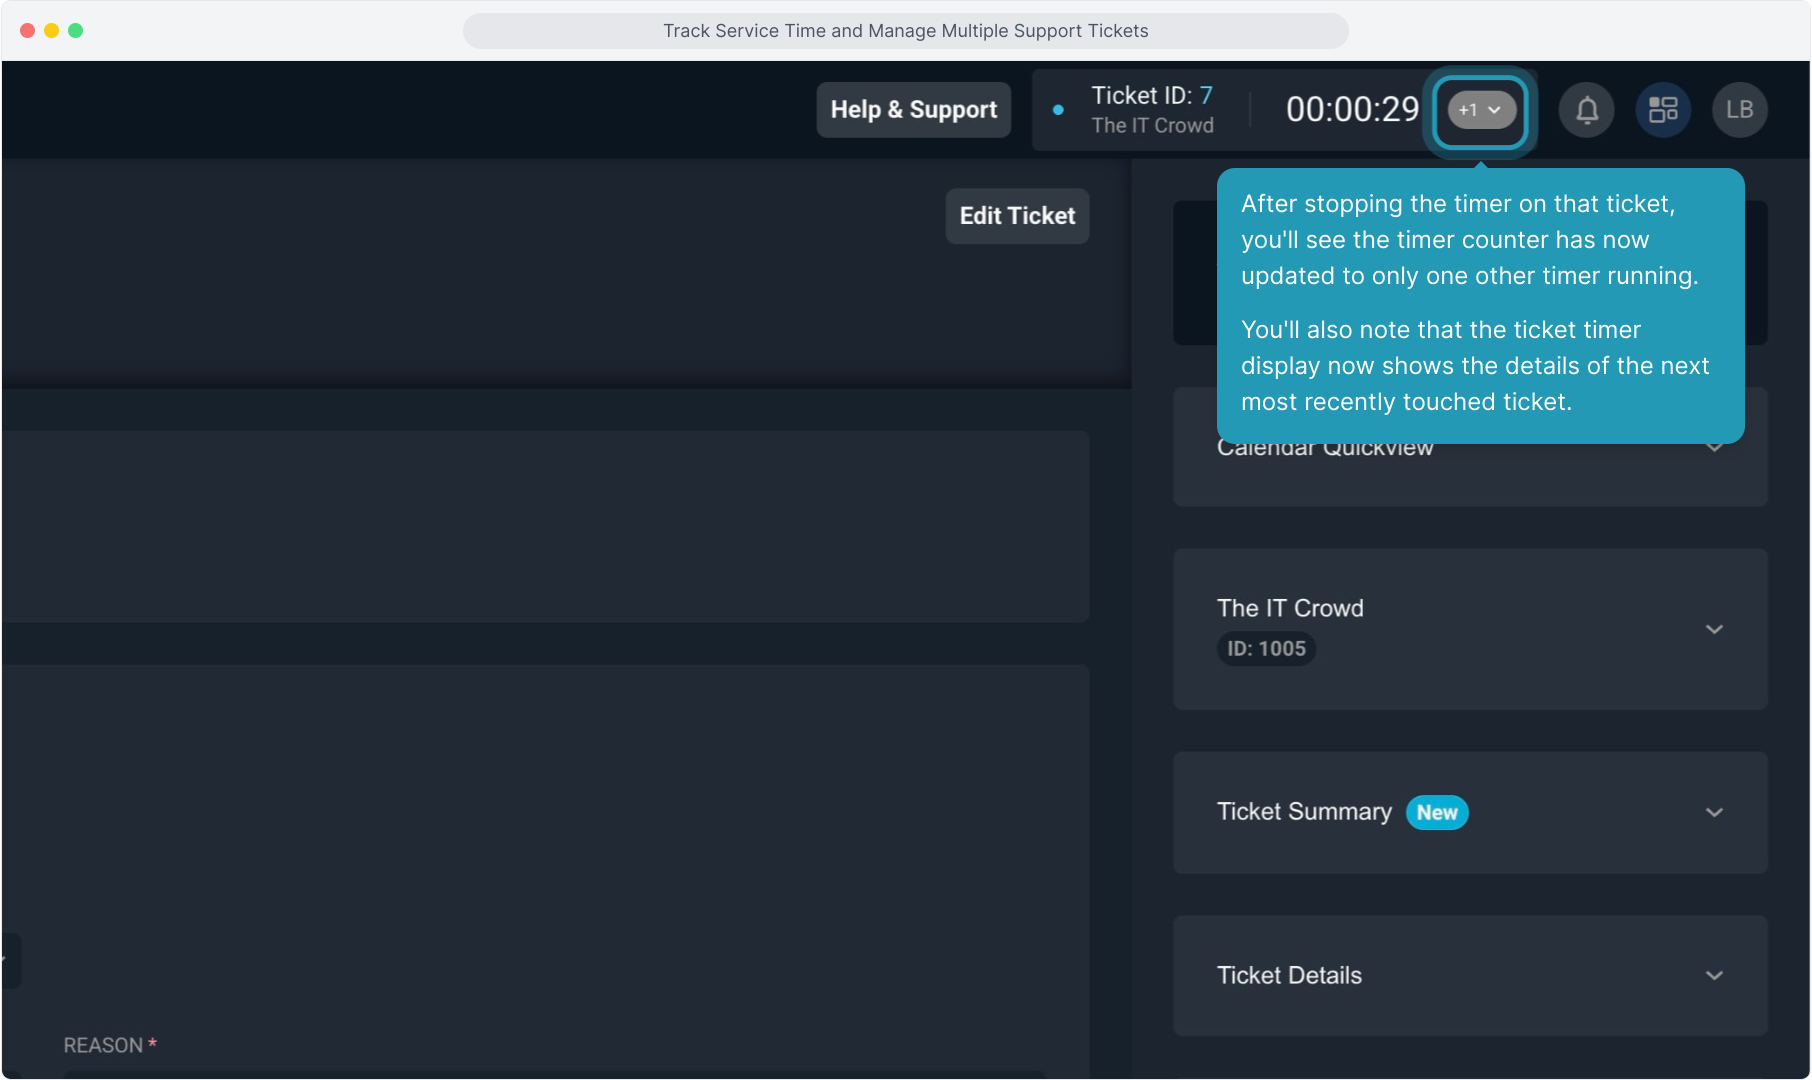Expand the Ticket Details chevron

click(x=1714, y=975)
